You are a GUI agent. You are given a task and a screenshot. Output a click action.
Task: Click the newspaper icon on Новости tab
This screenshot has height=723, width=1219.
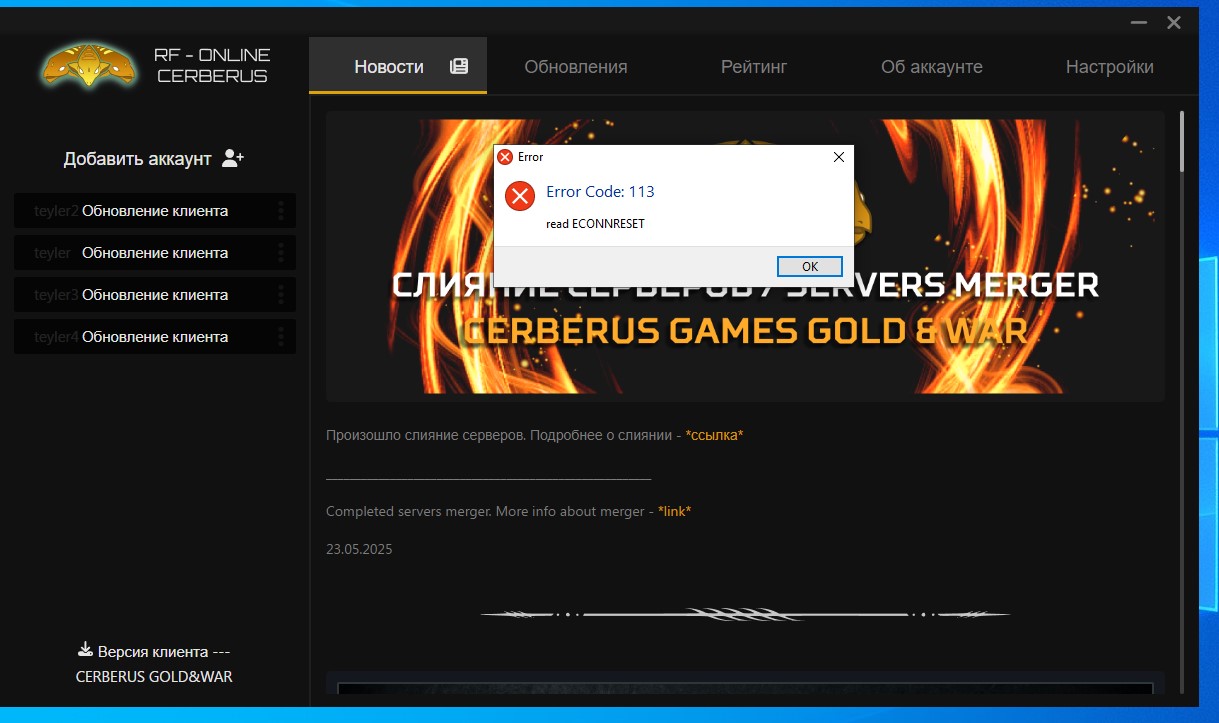click(x=459, y=67)
